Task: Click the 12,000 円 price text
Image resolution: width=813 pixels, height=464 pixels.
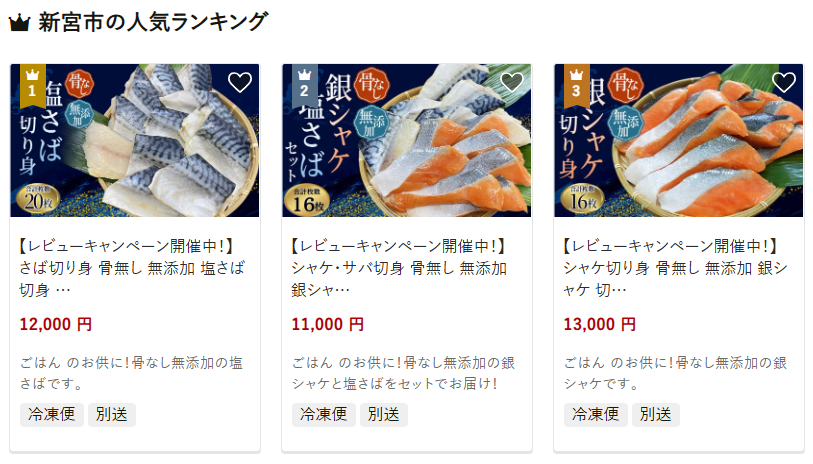Action: [x=56, y=325]
